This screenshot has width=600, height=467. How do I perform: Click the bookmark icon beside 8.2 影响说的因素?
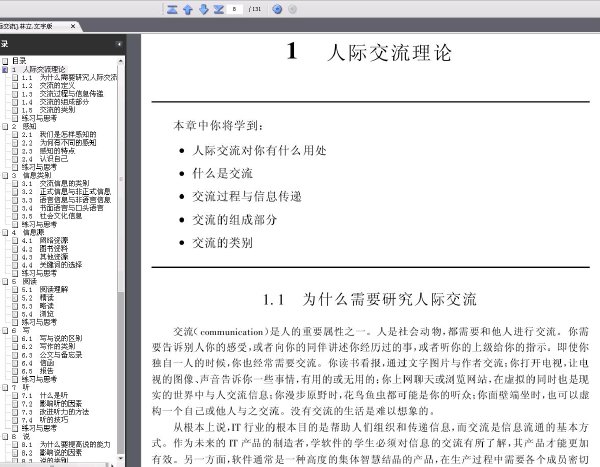tap(15, 452)
